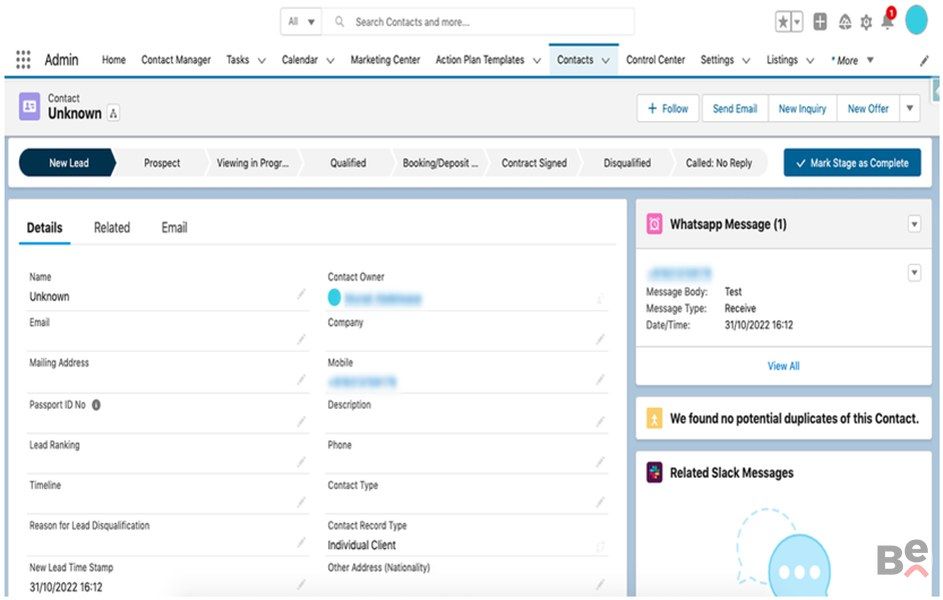Select the Prospect stage in path
The width and height of the screenshot is (943, 600).
click(x=162, y=163)
